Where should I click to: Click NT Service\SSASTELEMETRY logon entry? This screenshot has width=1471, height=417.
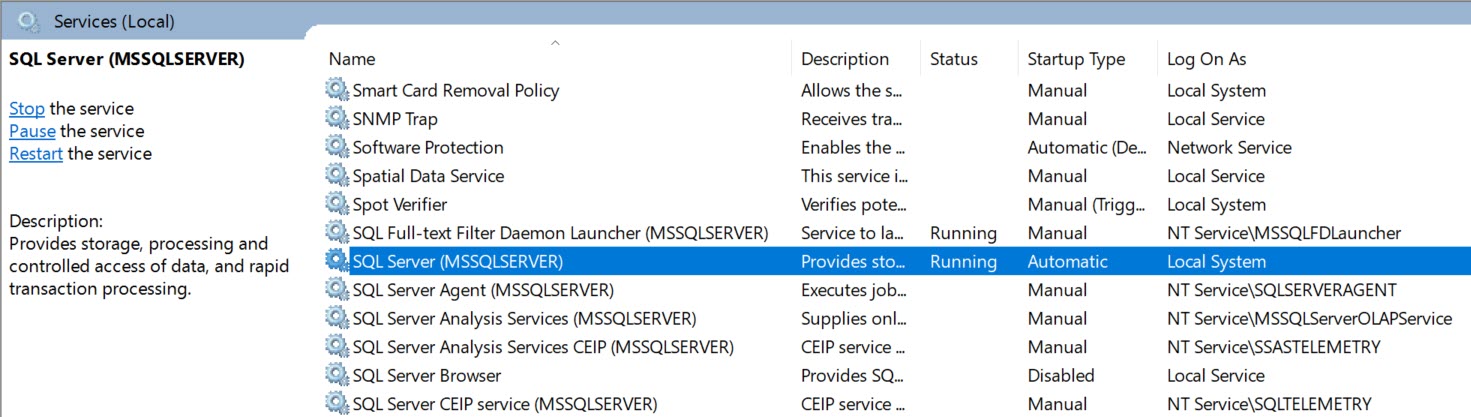1273,347
